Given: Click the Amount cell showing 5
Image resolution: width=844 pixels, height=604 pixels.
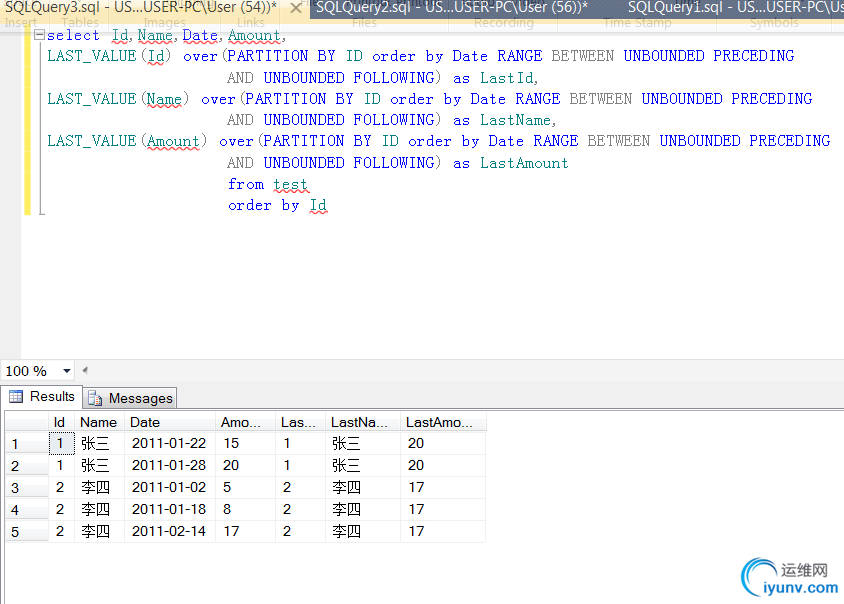Looking at the screenshot, I should (245, 487).
